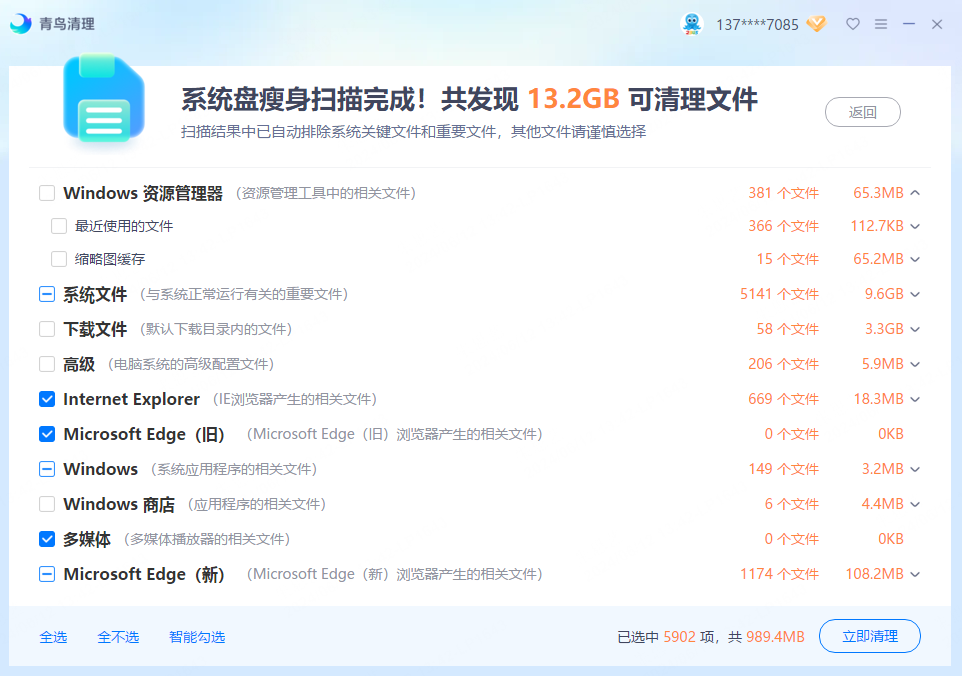Open the hamburger main menu icon
The width and height of the screenshot is (962, 676).
click(x=881, y=24)
